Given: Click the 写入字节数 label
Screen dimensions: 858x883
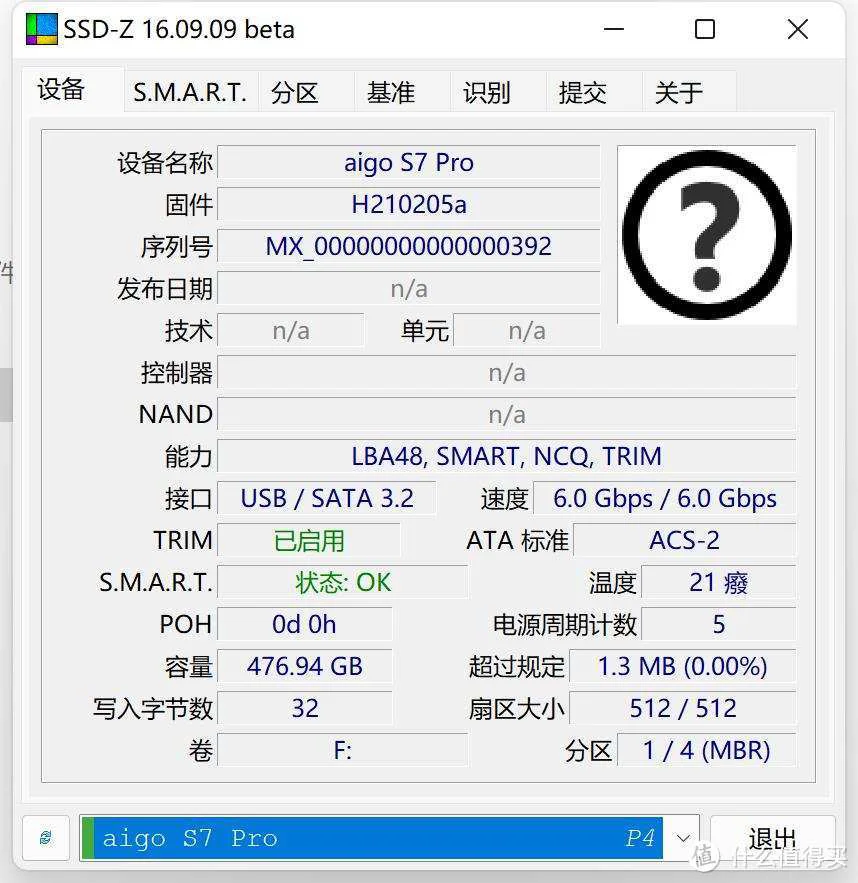Looking at the screenshot, I should click(153, 708).
